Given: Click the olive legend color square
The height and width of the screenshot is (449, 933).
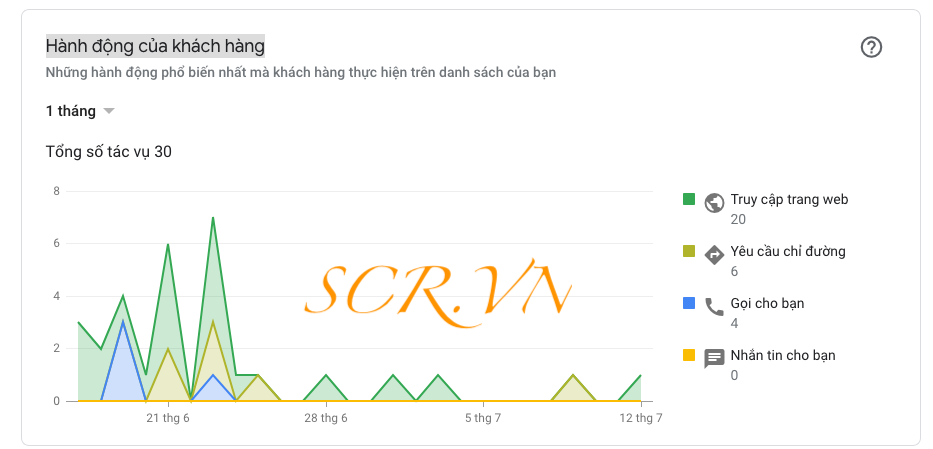Looking at the screenshot, I should (689, 251).
